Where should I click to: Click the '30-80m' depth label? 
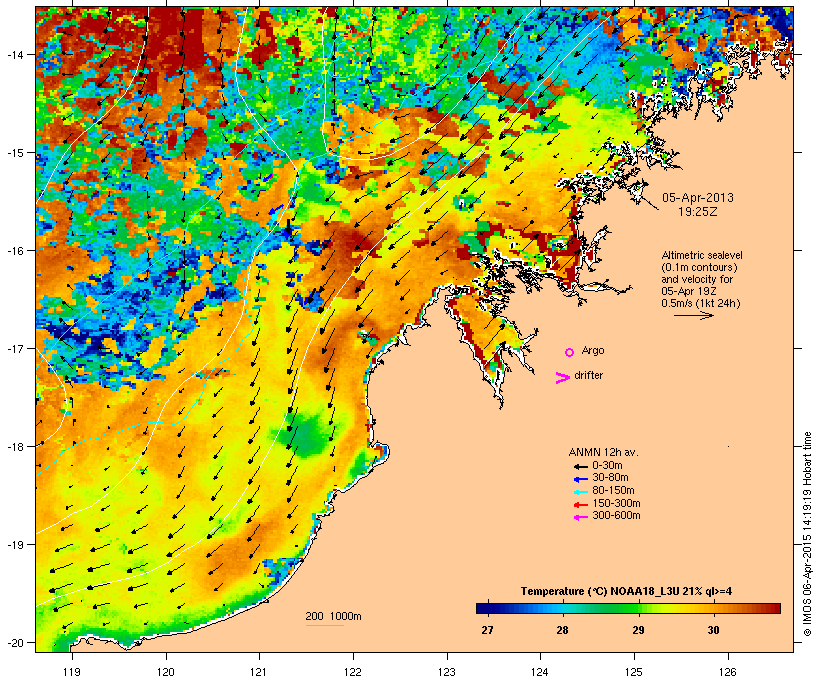tap(610, 478)
